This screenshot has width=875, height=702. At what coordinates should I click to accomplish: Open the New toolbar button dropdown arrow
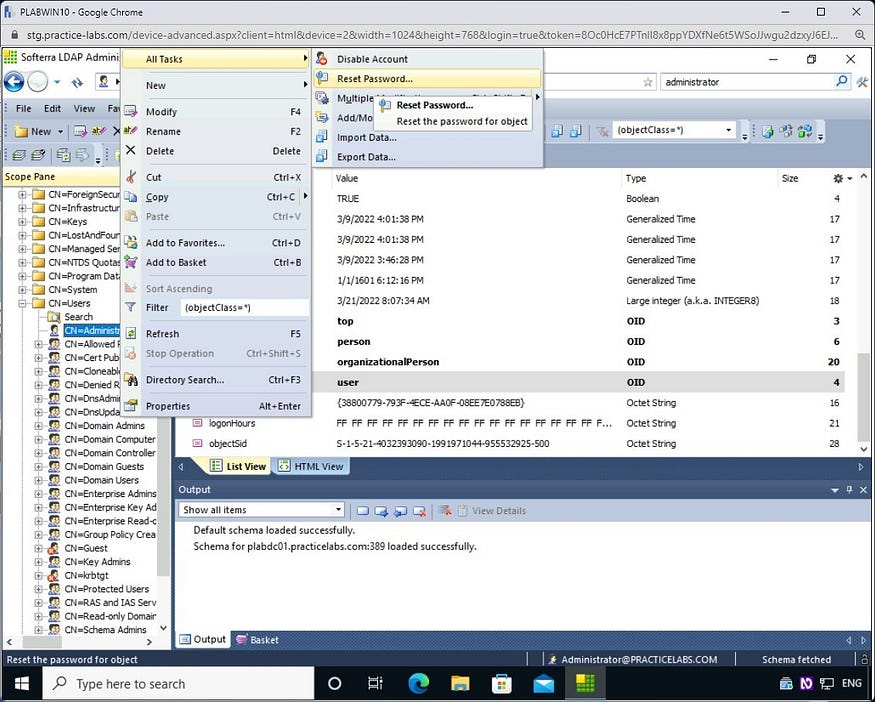(x=60, y=131)
